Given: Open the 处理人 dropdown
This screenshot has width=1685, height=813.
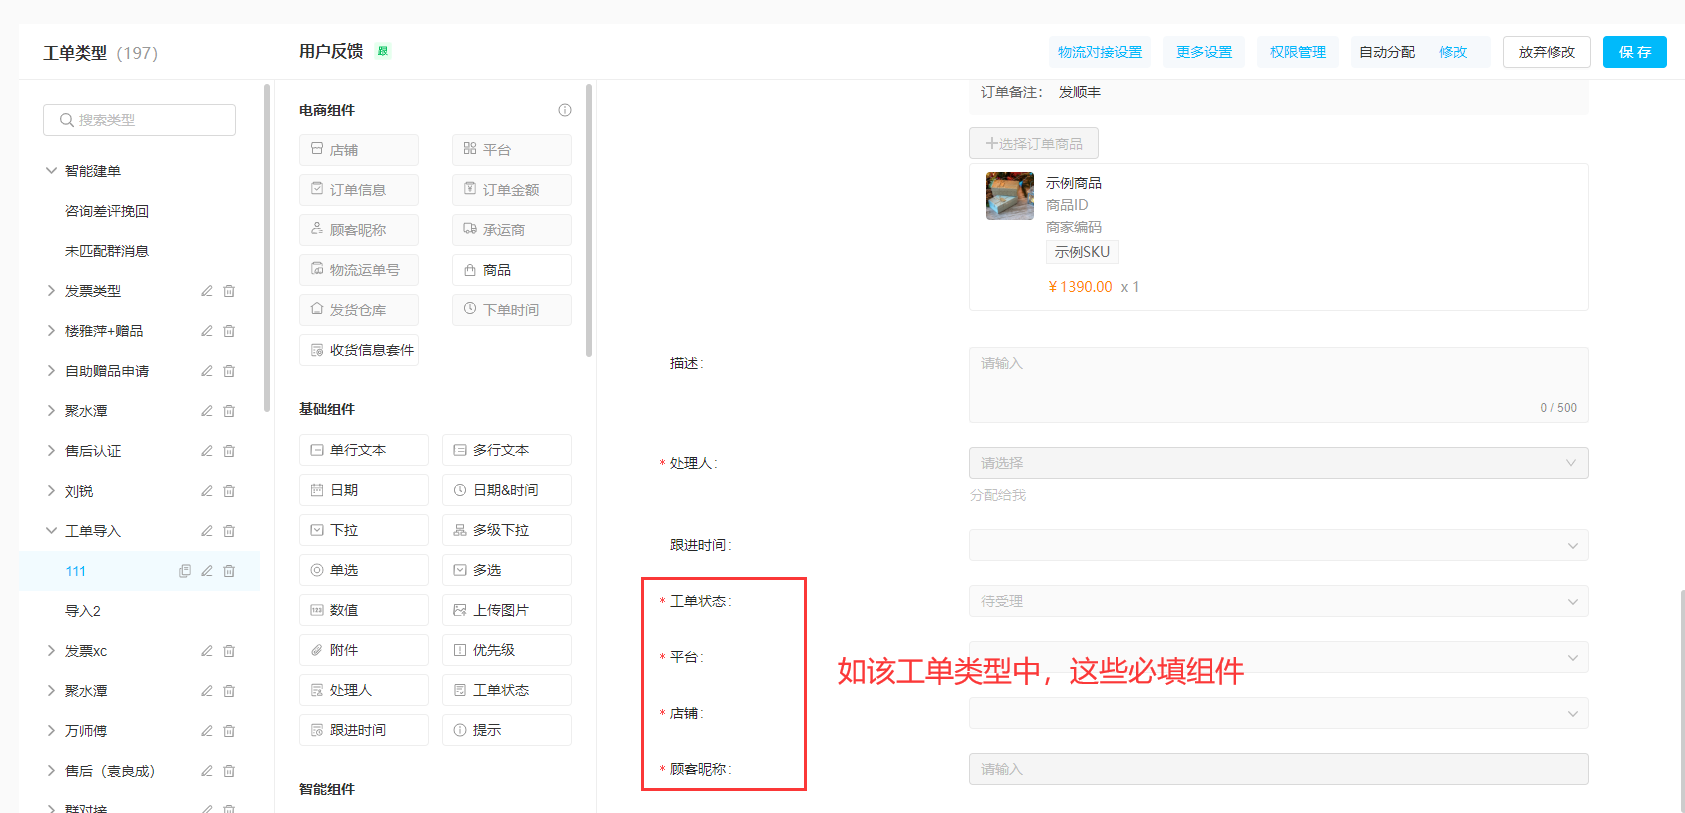Looking at the screenshot, I should pos(1279,463).
